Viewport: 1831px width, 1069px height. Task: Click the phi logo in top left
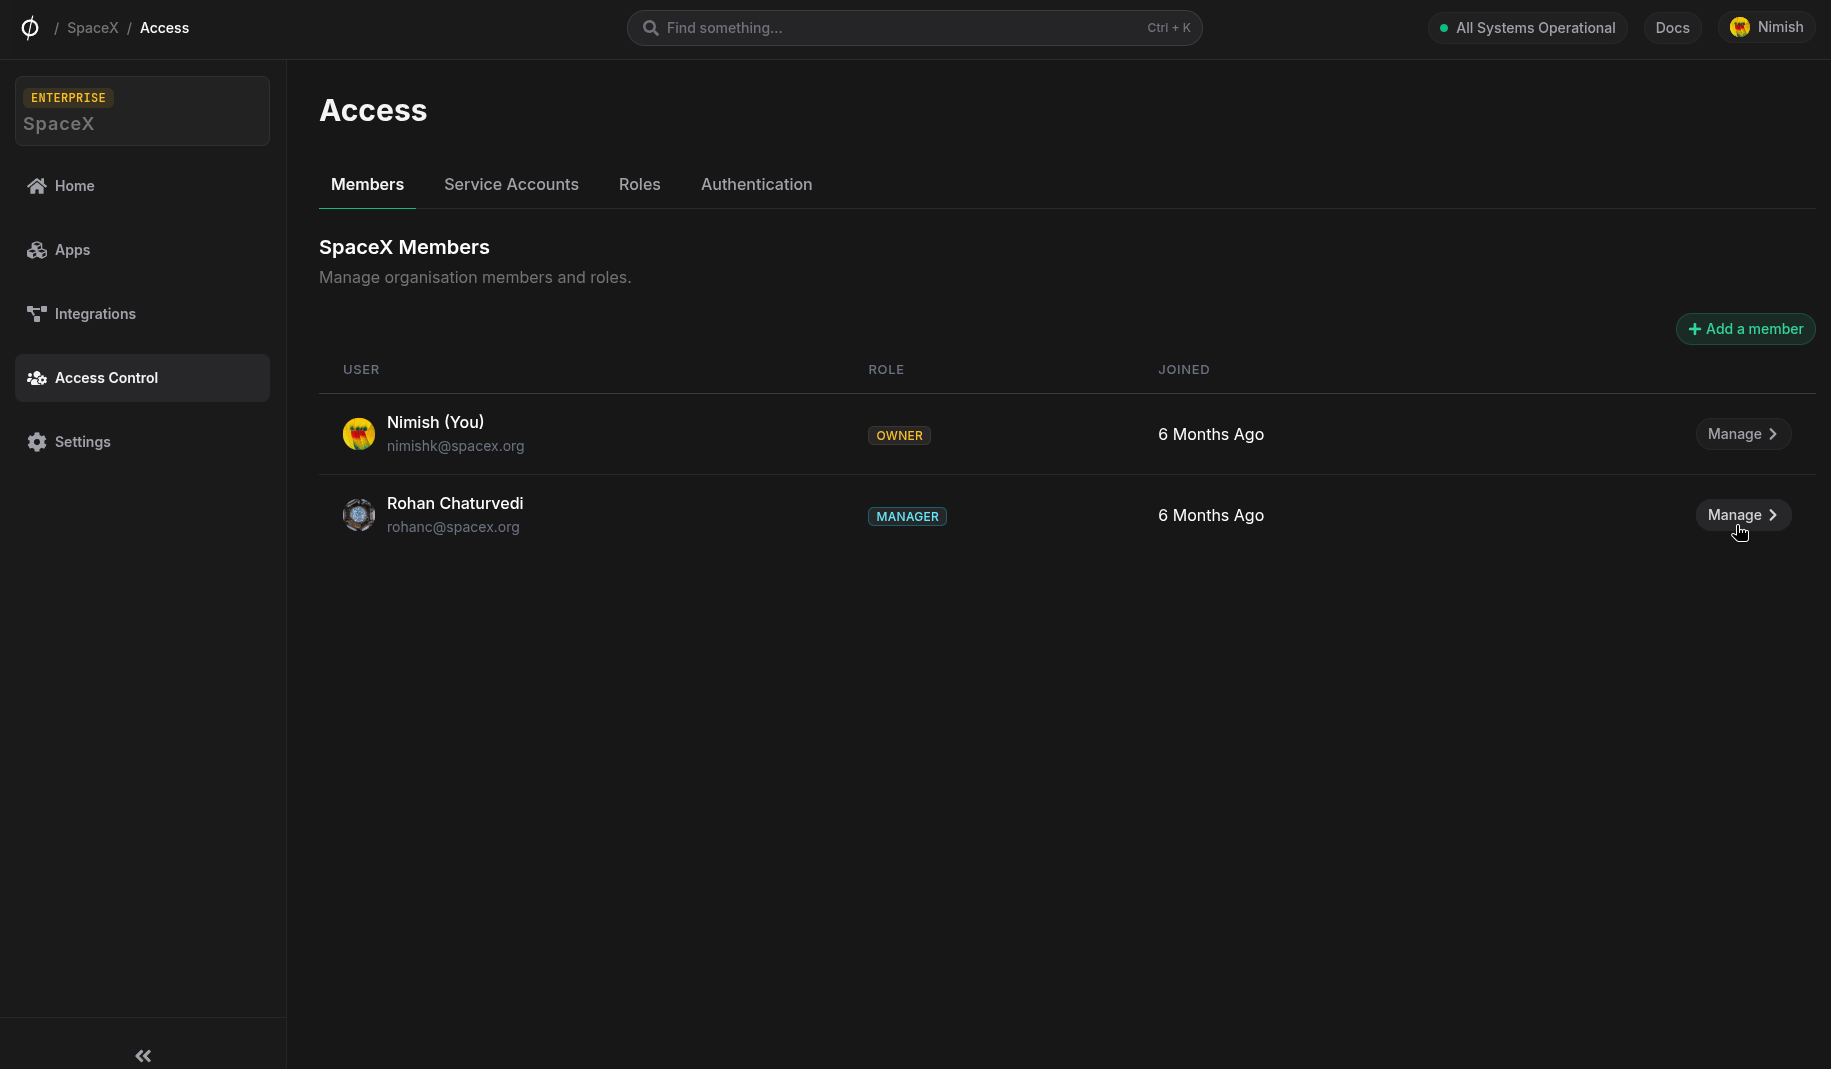click(x=29, y=27)
